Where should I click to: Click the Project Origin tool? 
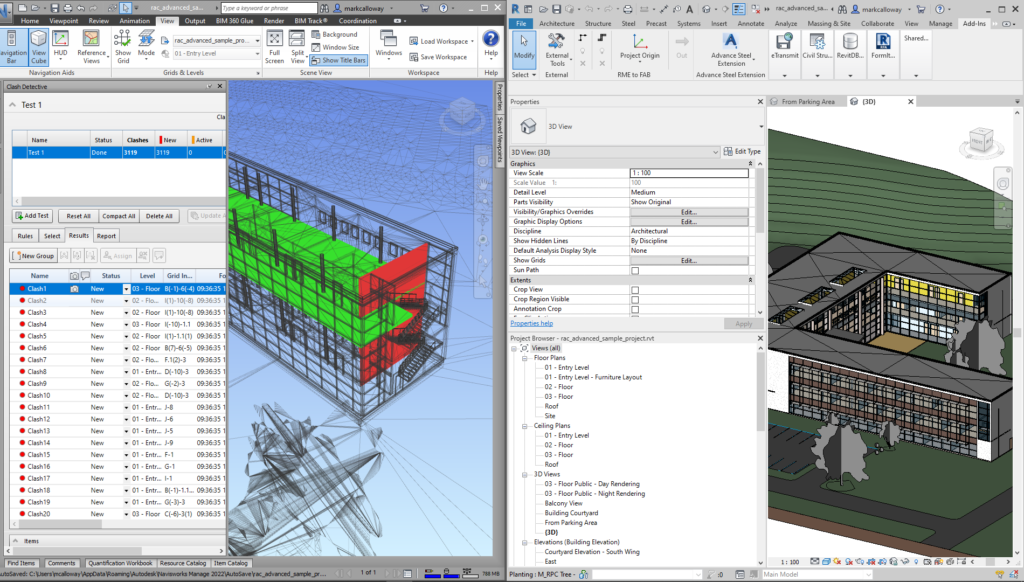point(639,47)
